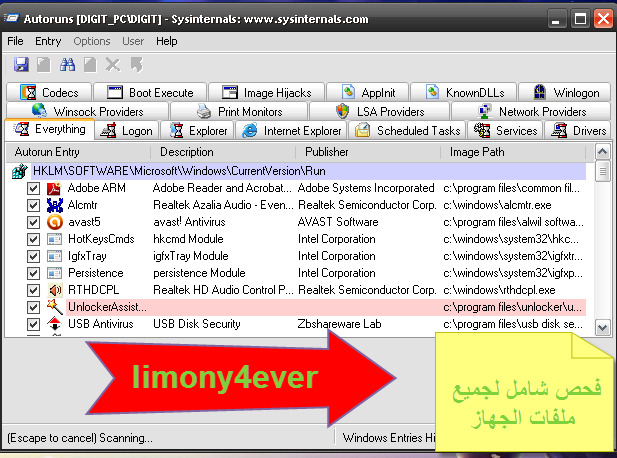Click the vertical scrollbar thumb

coord(602,171)
